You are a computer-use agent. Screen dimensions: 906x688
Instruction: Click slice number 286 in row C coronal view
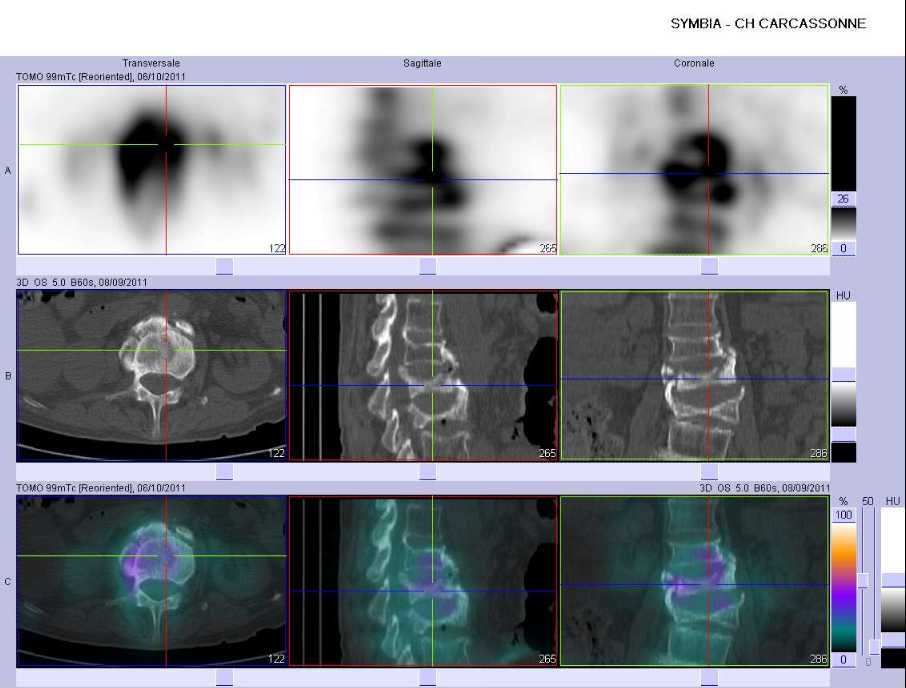click(x=819, y=659)
